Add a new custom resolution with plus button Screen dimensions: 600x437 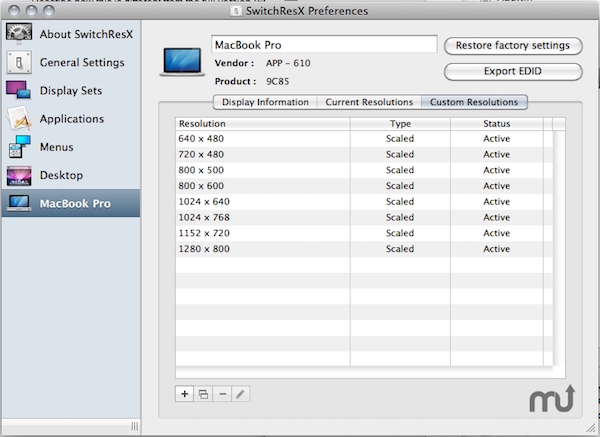[x=184, y=394]
